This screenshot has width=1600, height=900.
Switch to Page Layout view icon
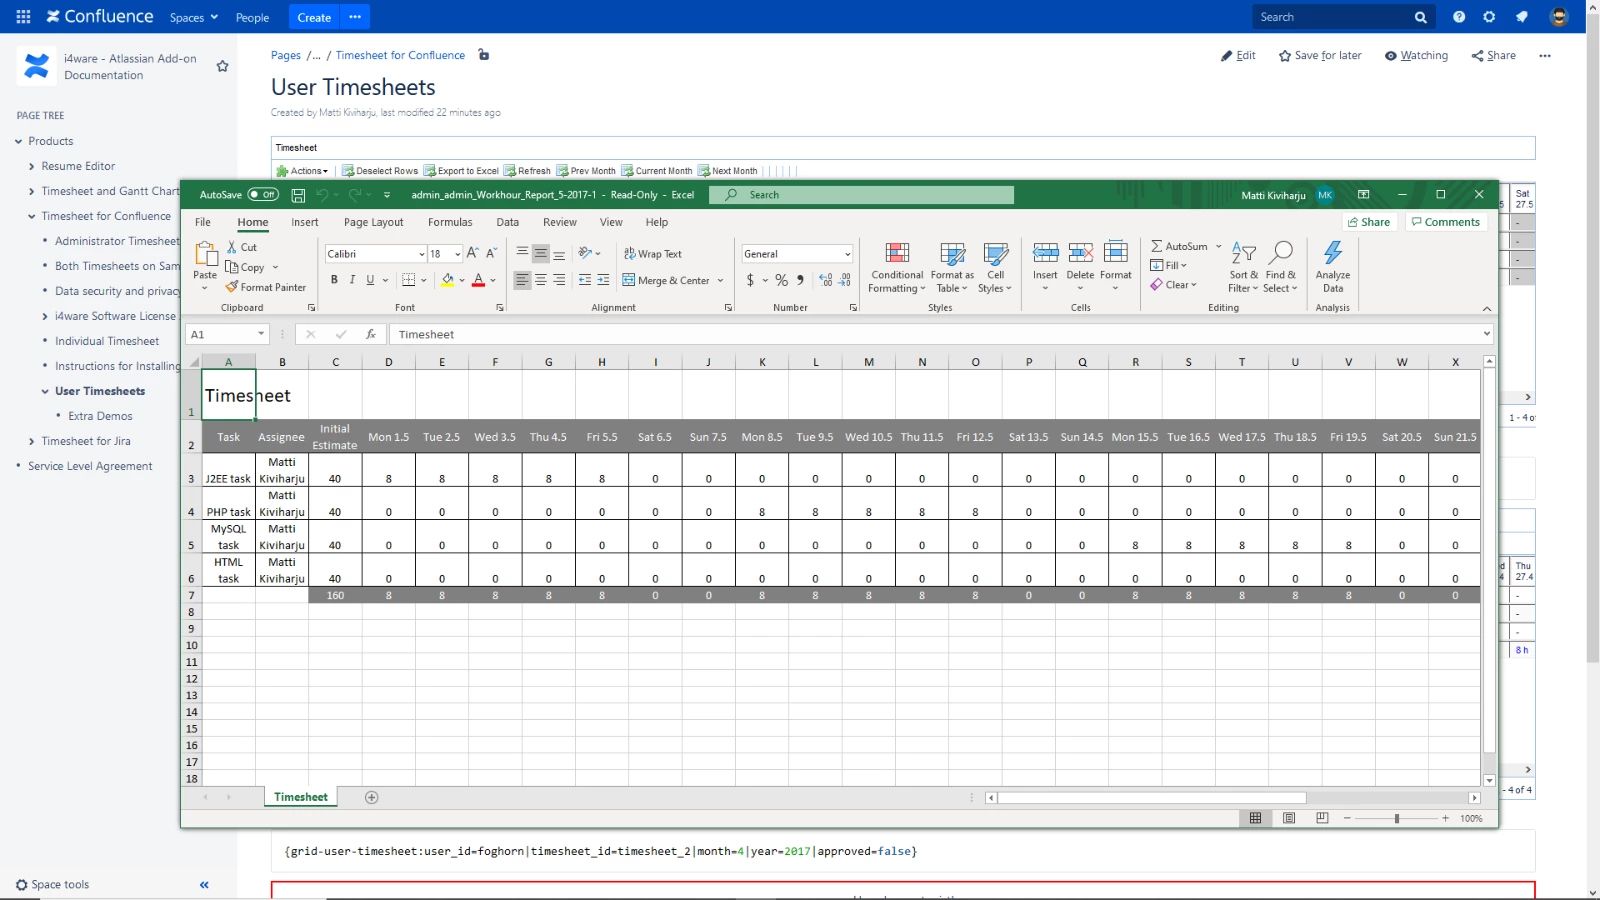point(1289,818)
